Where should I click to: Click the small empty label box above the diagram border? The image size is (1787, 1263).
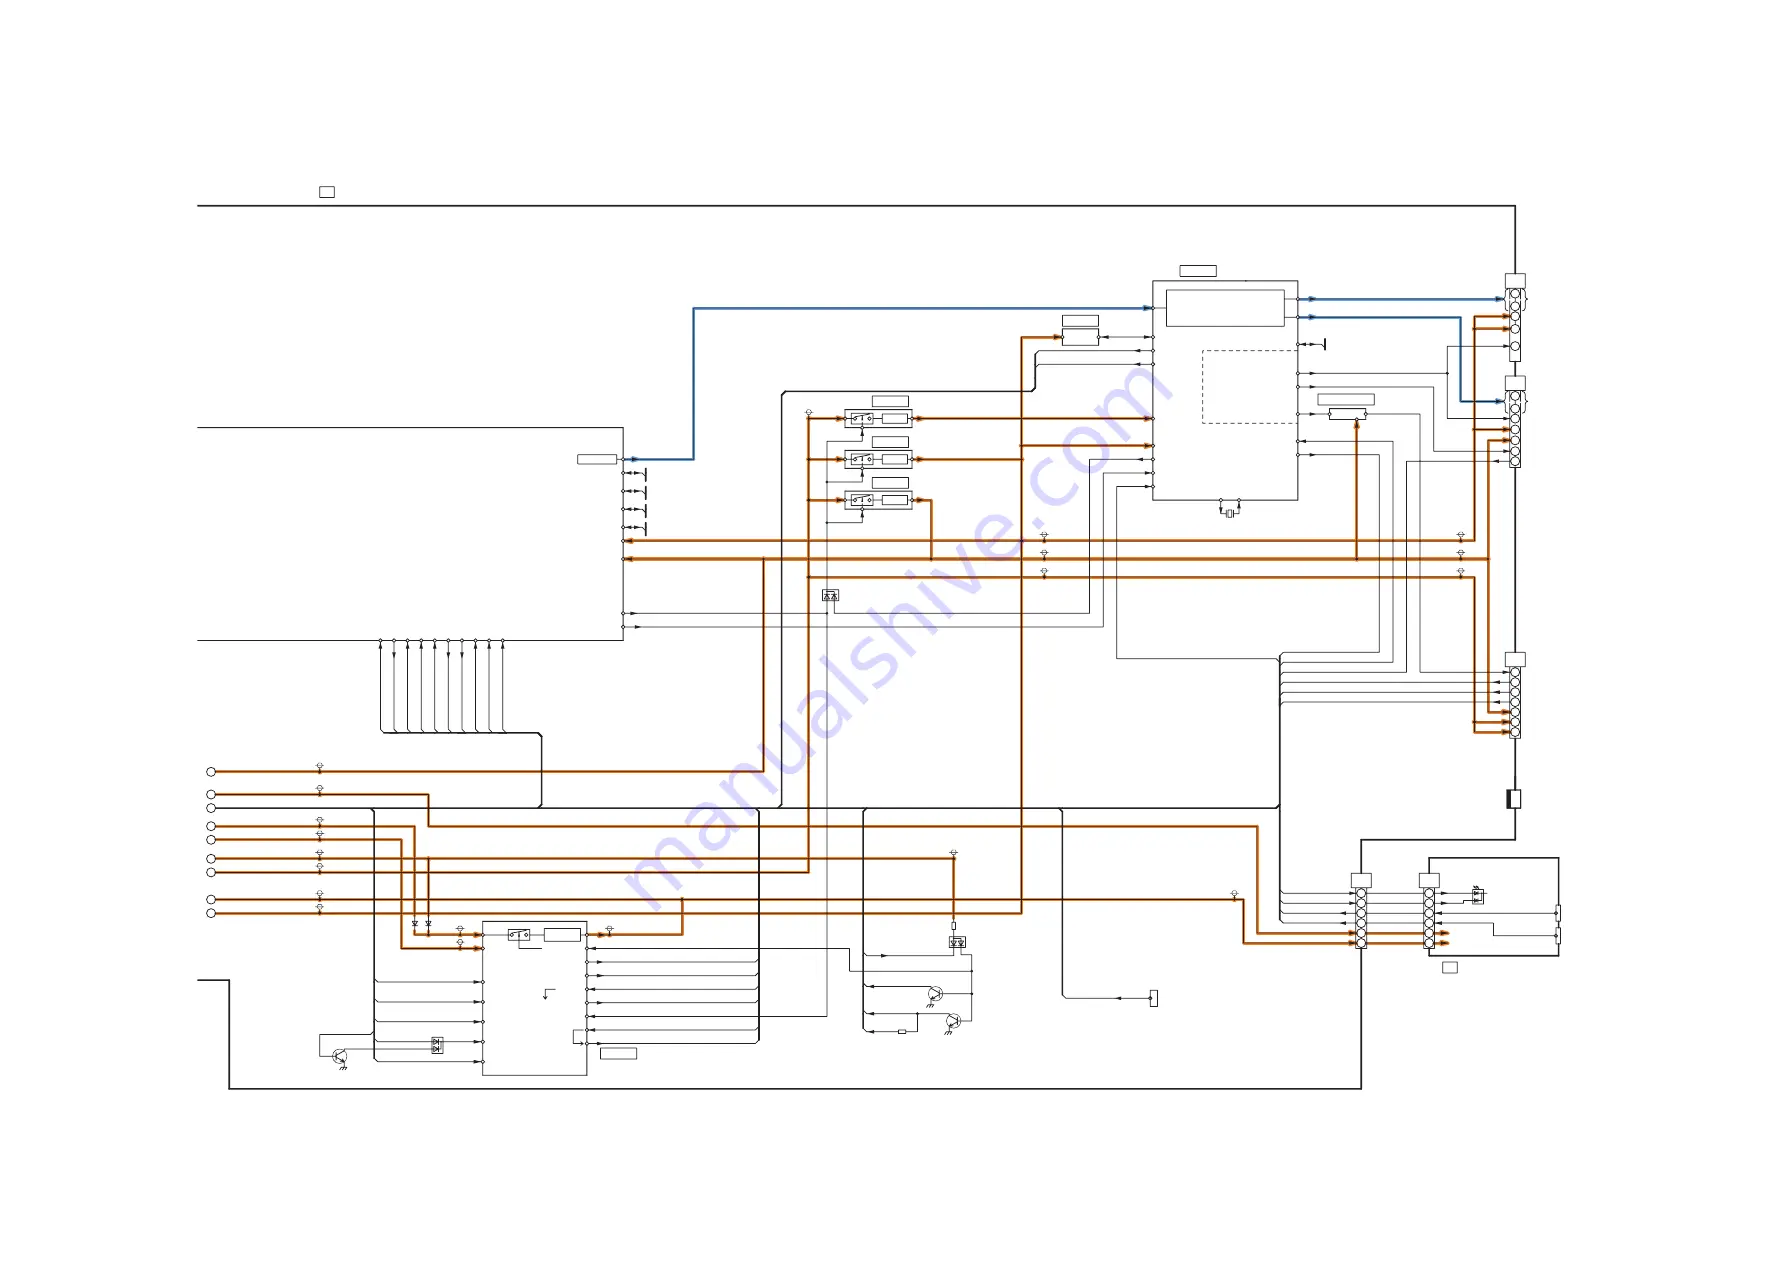point(327,191)
